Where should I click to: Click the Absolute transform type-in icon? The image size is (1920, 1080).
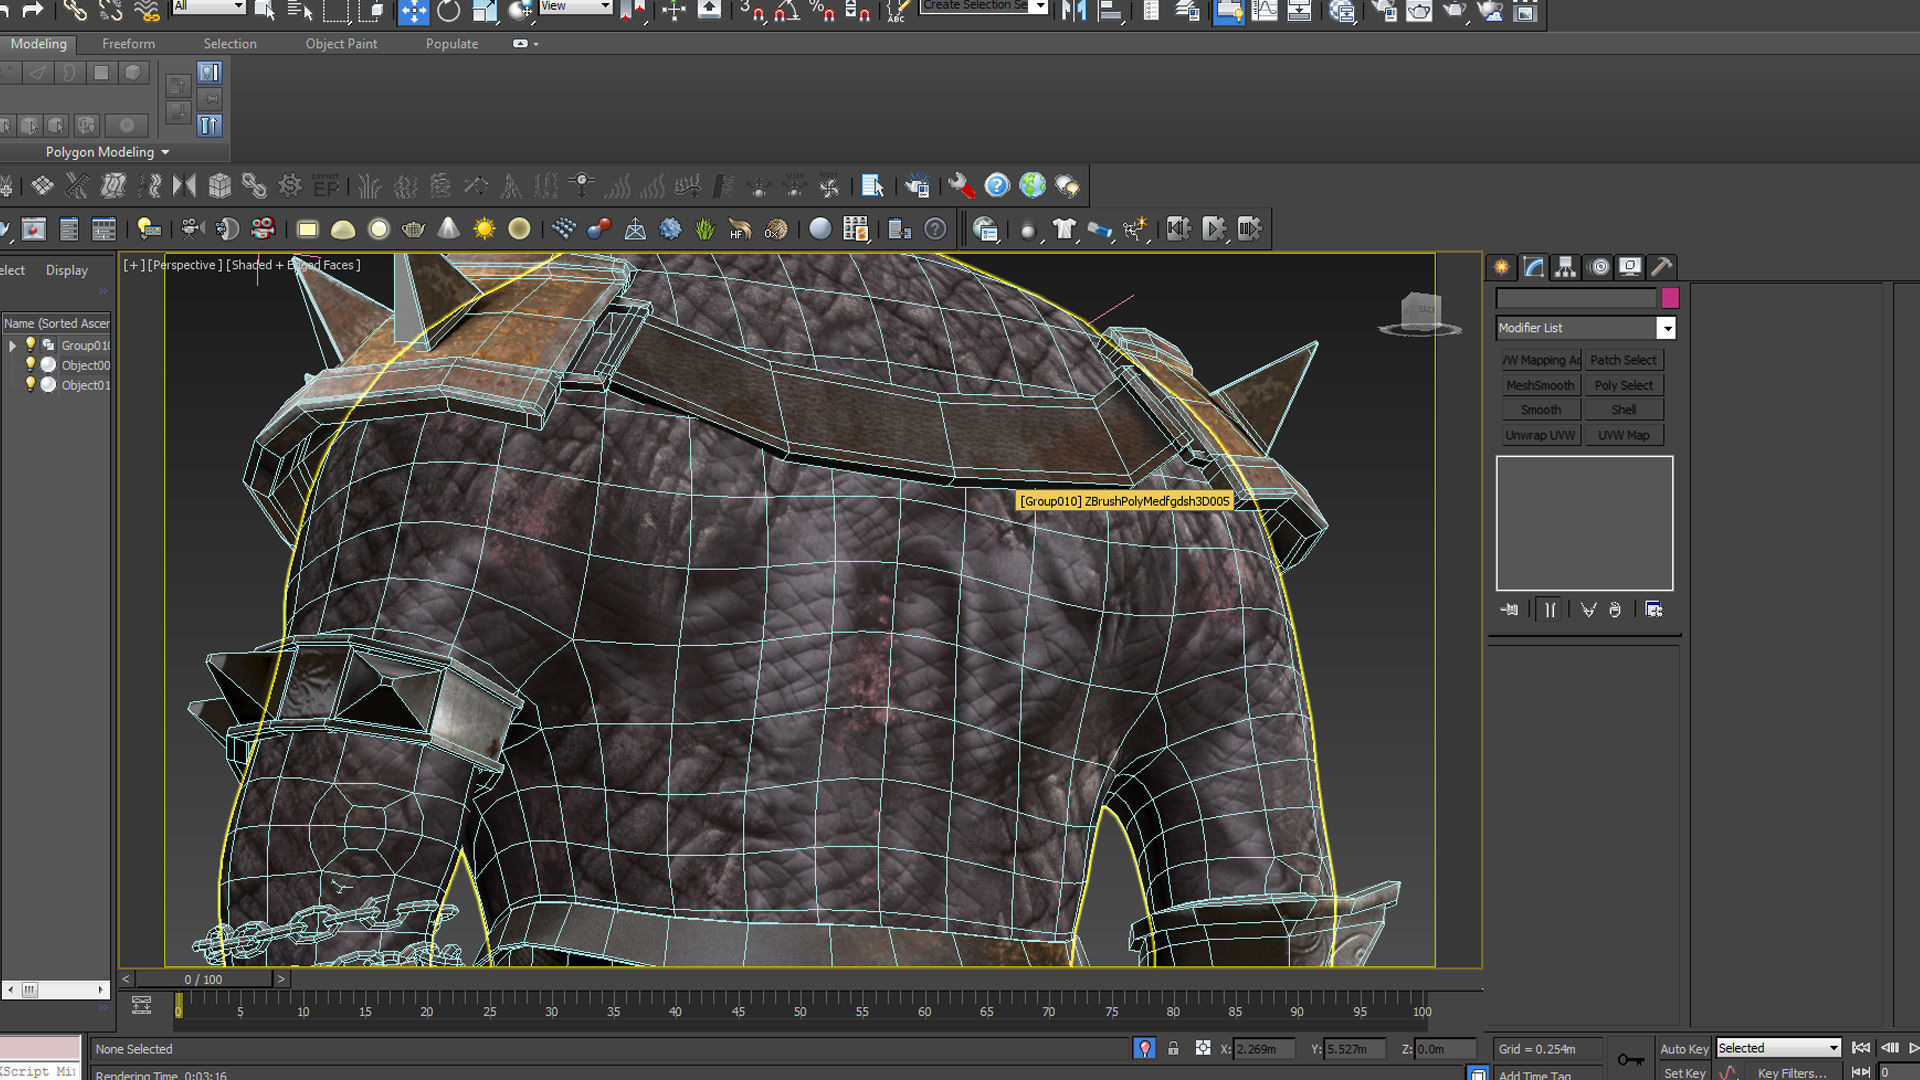[x=1203, y=1048]
